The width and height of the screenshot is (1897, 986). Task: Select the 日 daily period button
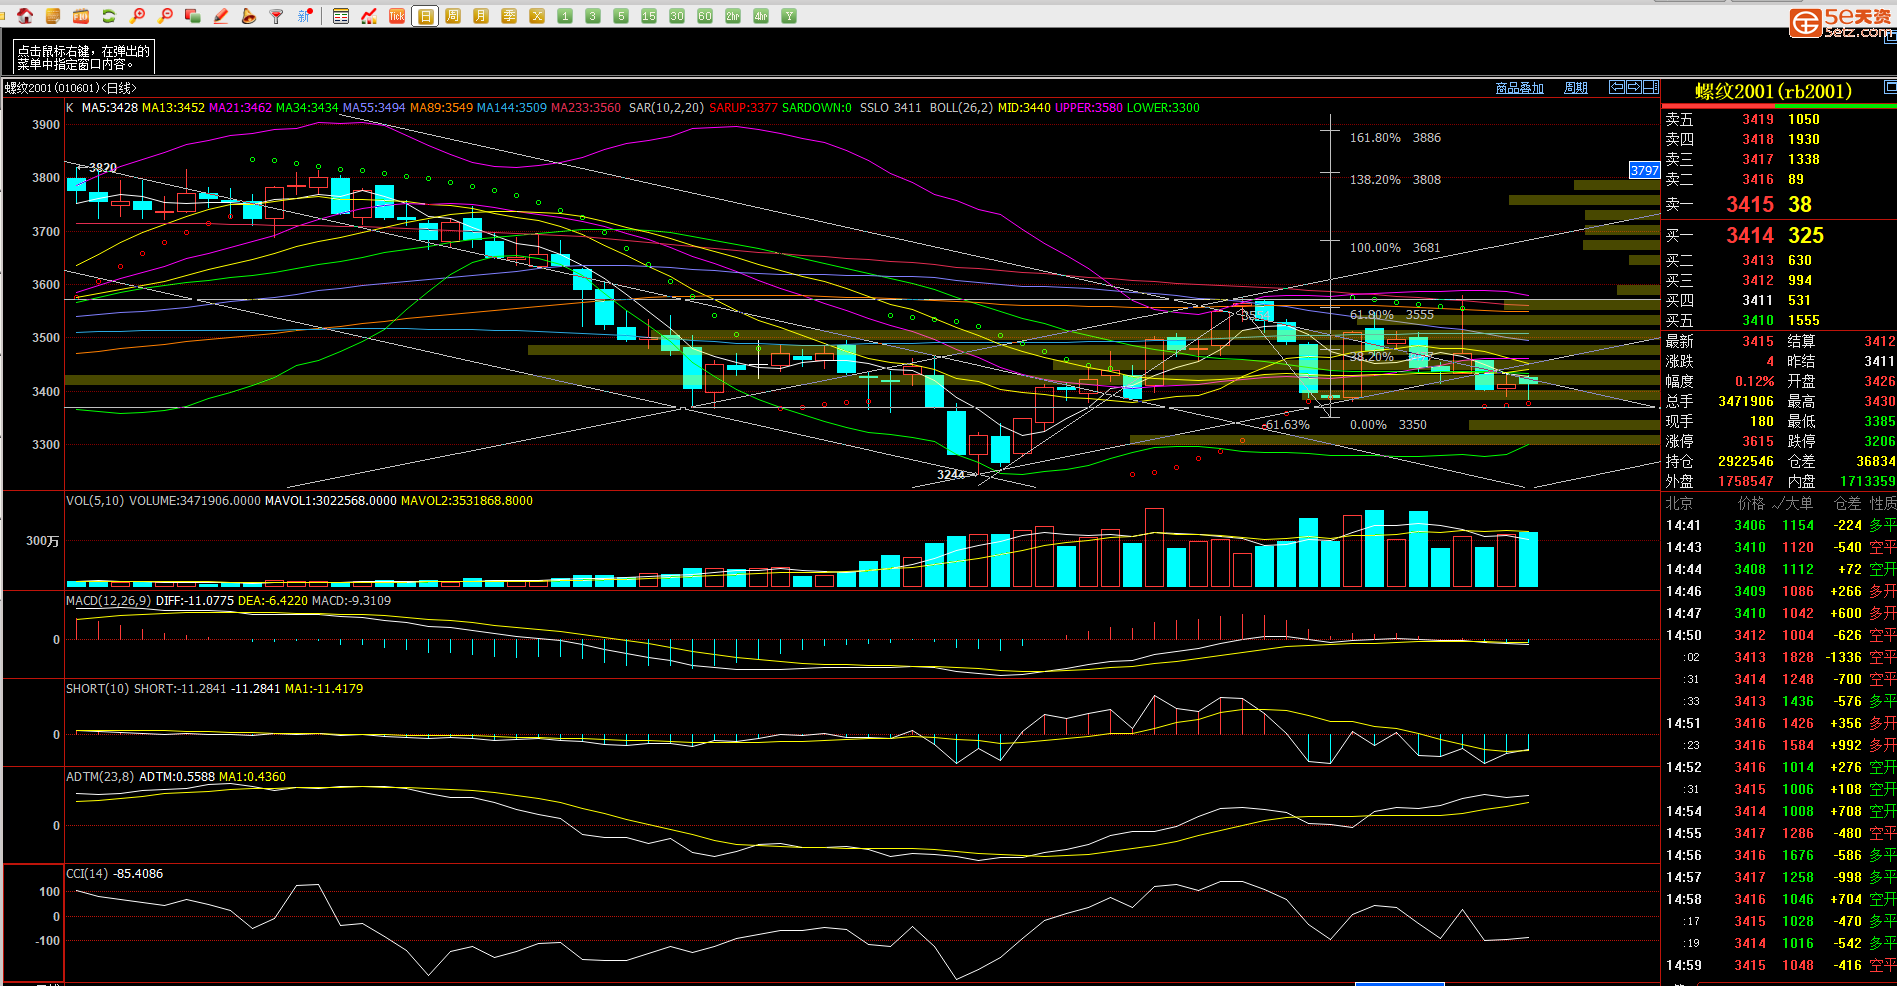click(x=425, y=16)
